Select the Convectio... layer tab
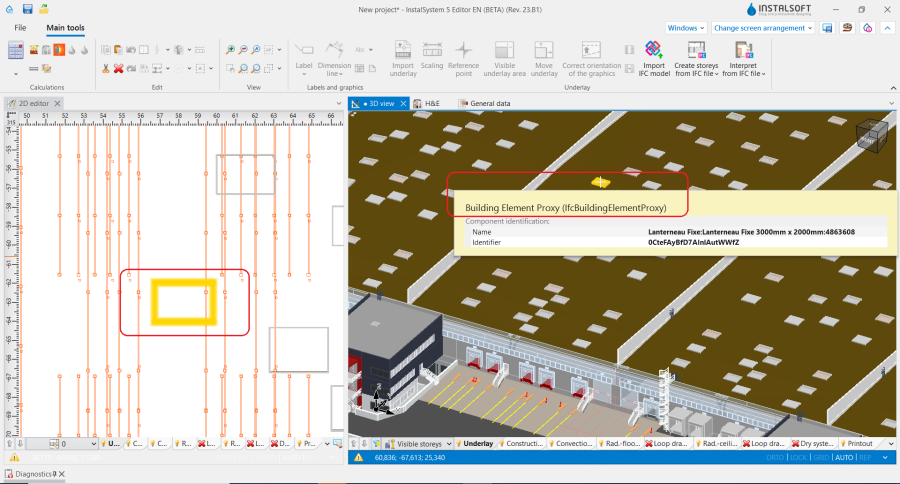The height and width of the screenshot is (484, 900). click(x=570, y=444)
